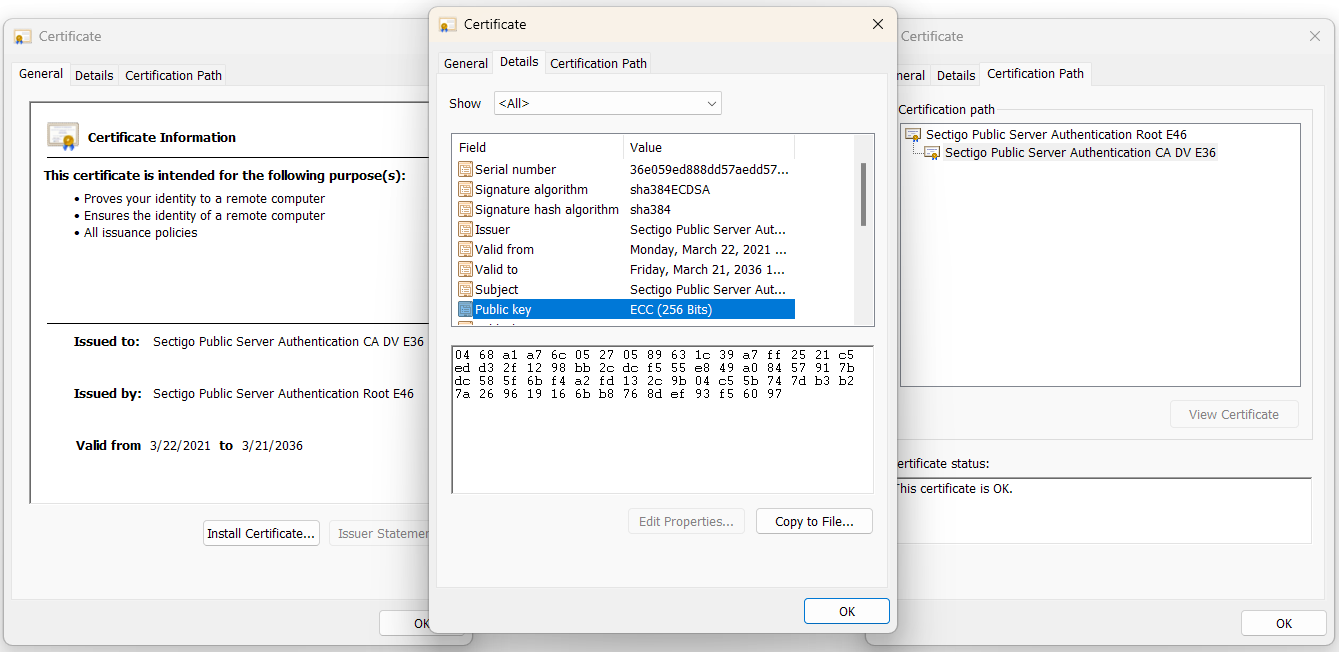
Task: Click Issued by name in left window
Action: pyautogui.click(x=283, y=394)
